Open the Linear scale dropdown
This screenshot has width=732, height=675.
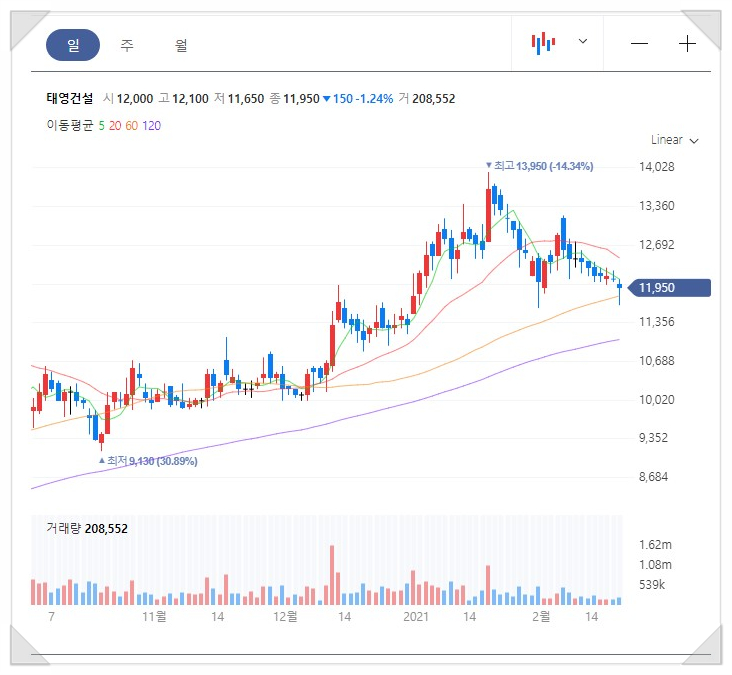tap(674, 140)
